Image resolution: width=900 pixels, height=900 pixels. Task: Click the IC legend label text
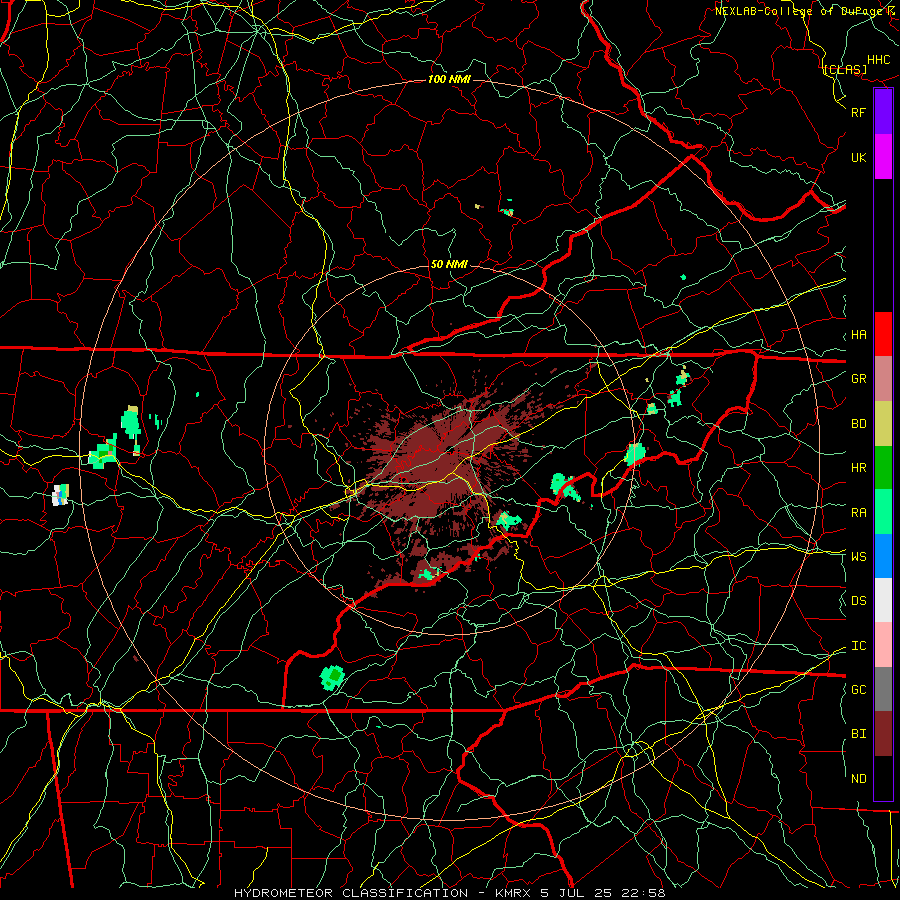pyautogui.click(x=858, y=646)
